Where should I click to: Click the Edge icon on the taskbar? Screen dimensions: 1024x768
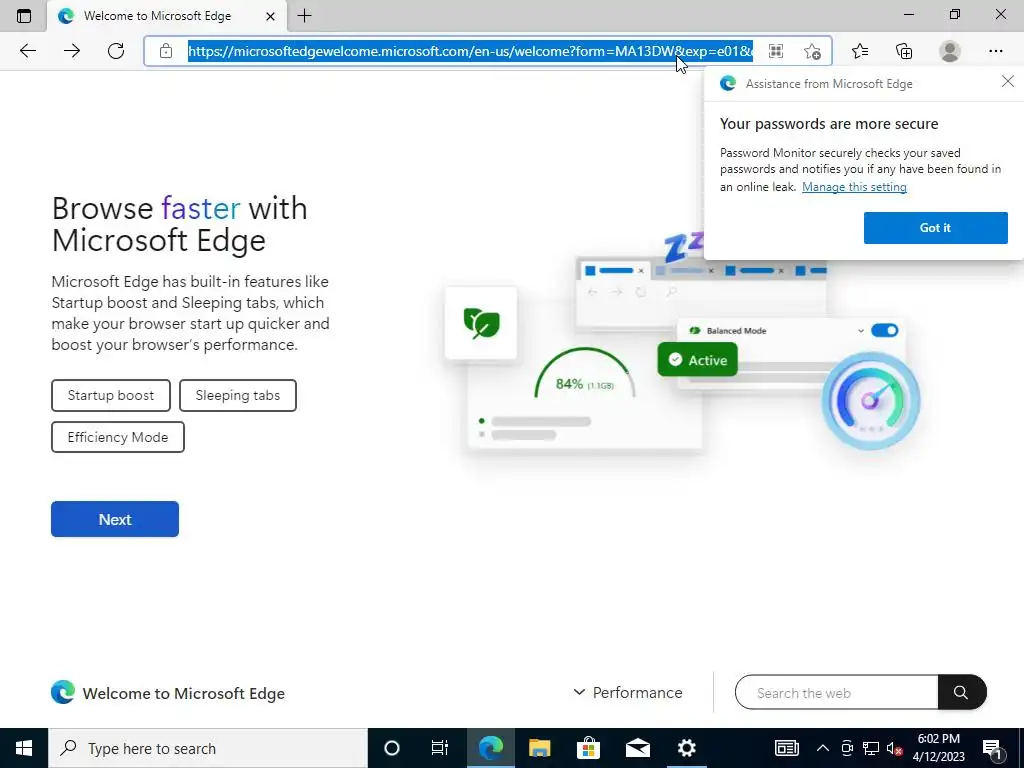(x=490, y=748)
